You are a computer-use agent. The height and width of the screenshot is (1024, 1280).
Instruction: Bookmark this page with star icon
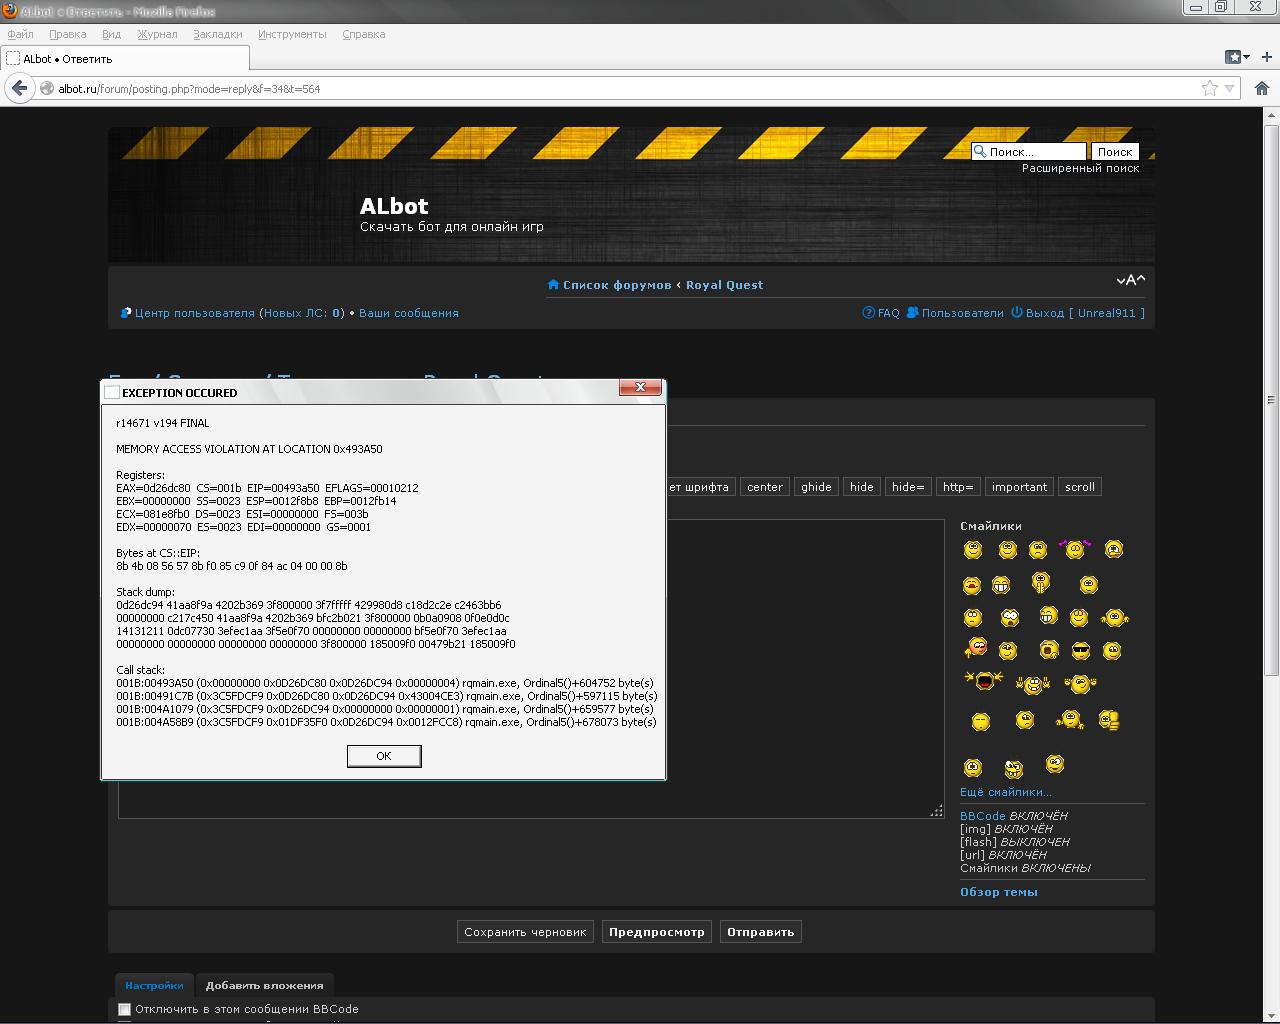coord(1210,88)
